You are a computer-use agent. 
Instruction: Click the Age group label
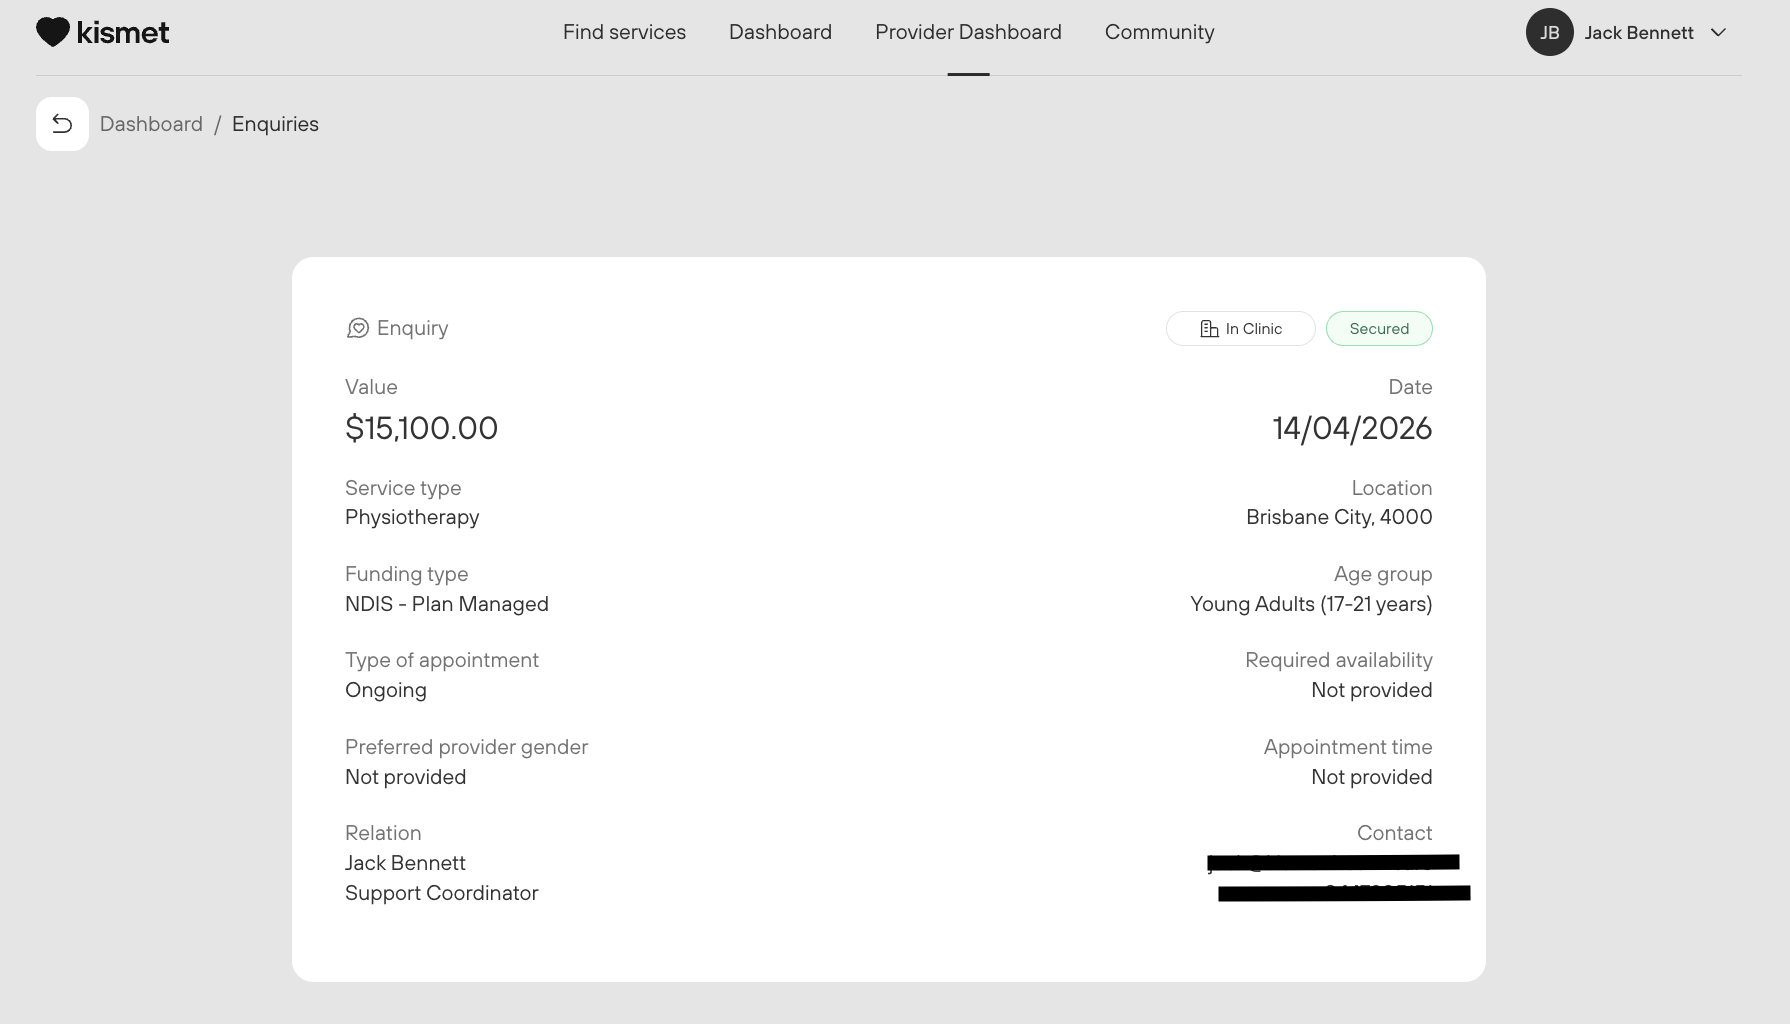(x=1383, y=574)
